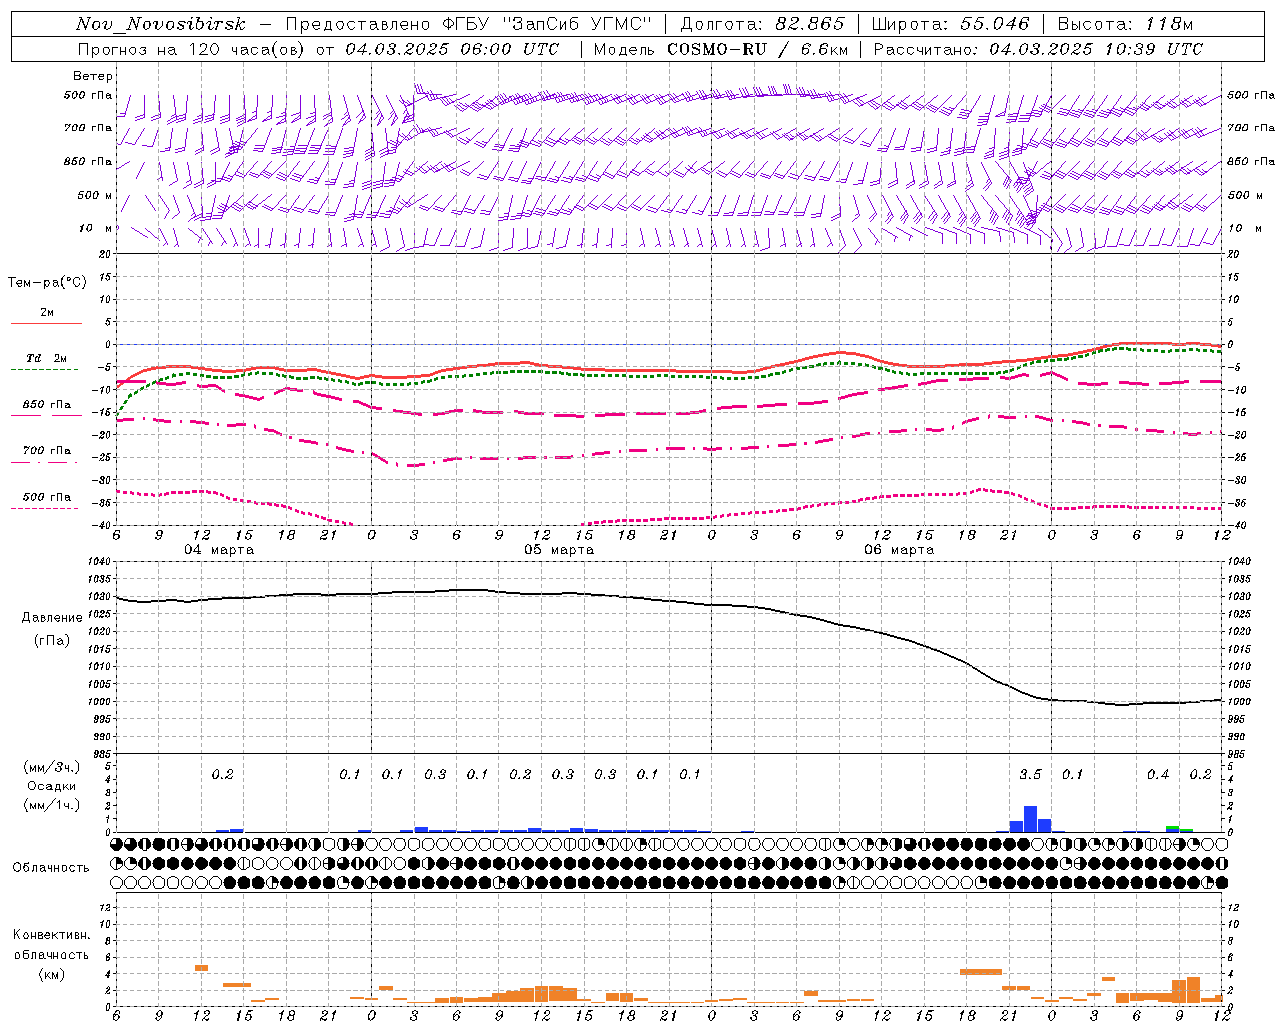1280x1024 pixels.
Task: Click the '04 марта' date label
Action: [219, 549]
